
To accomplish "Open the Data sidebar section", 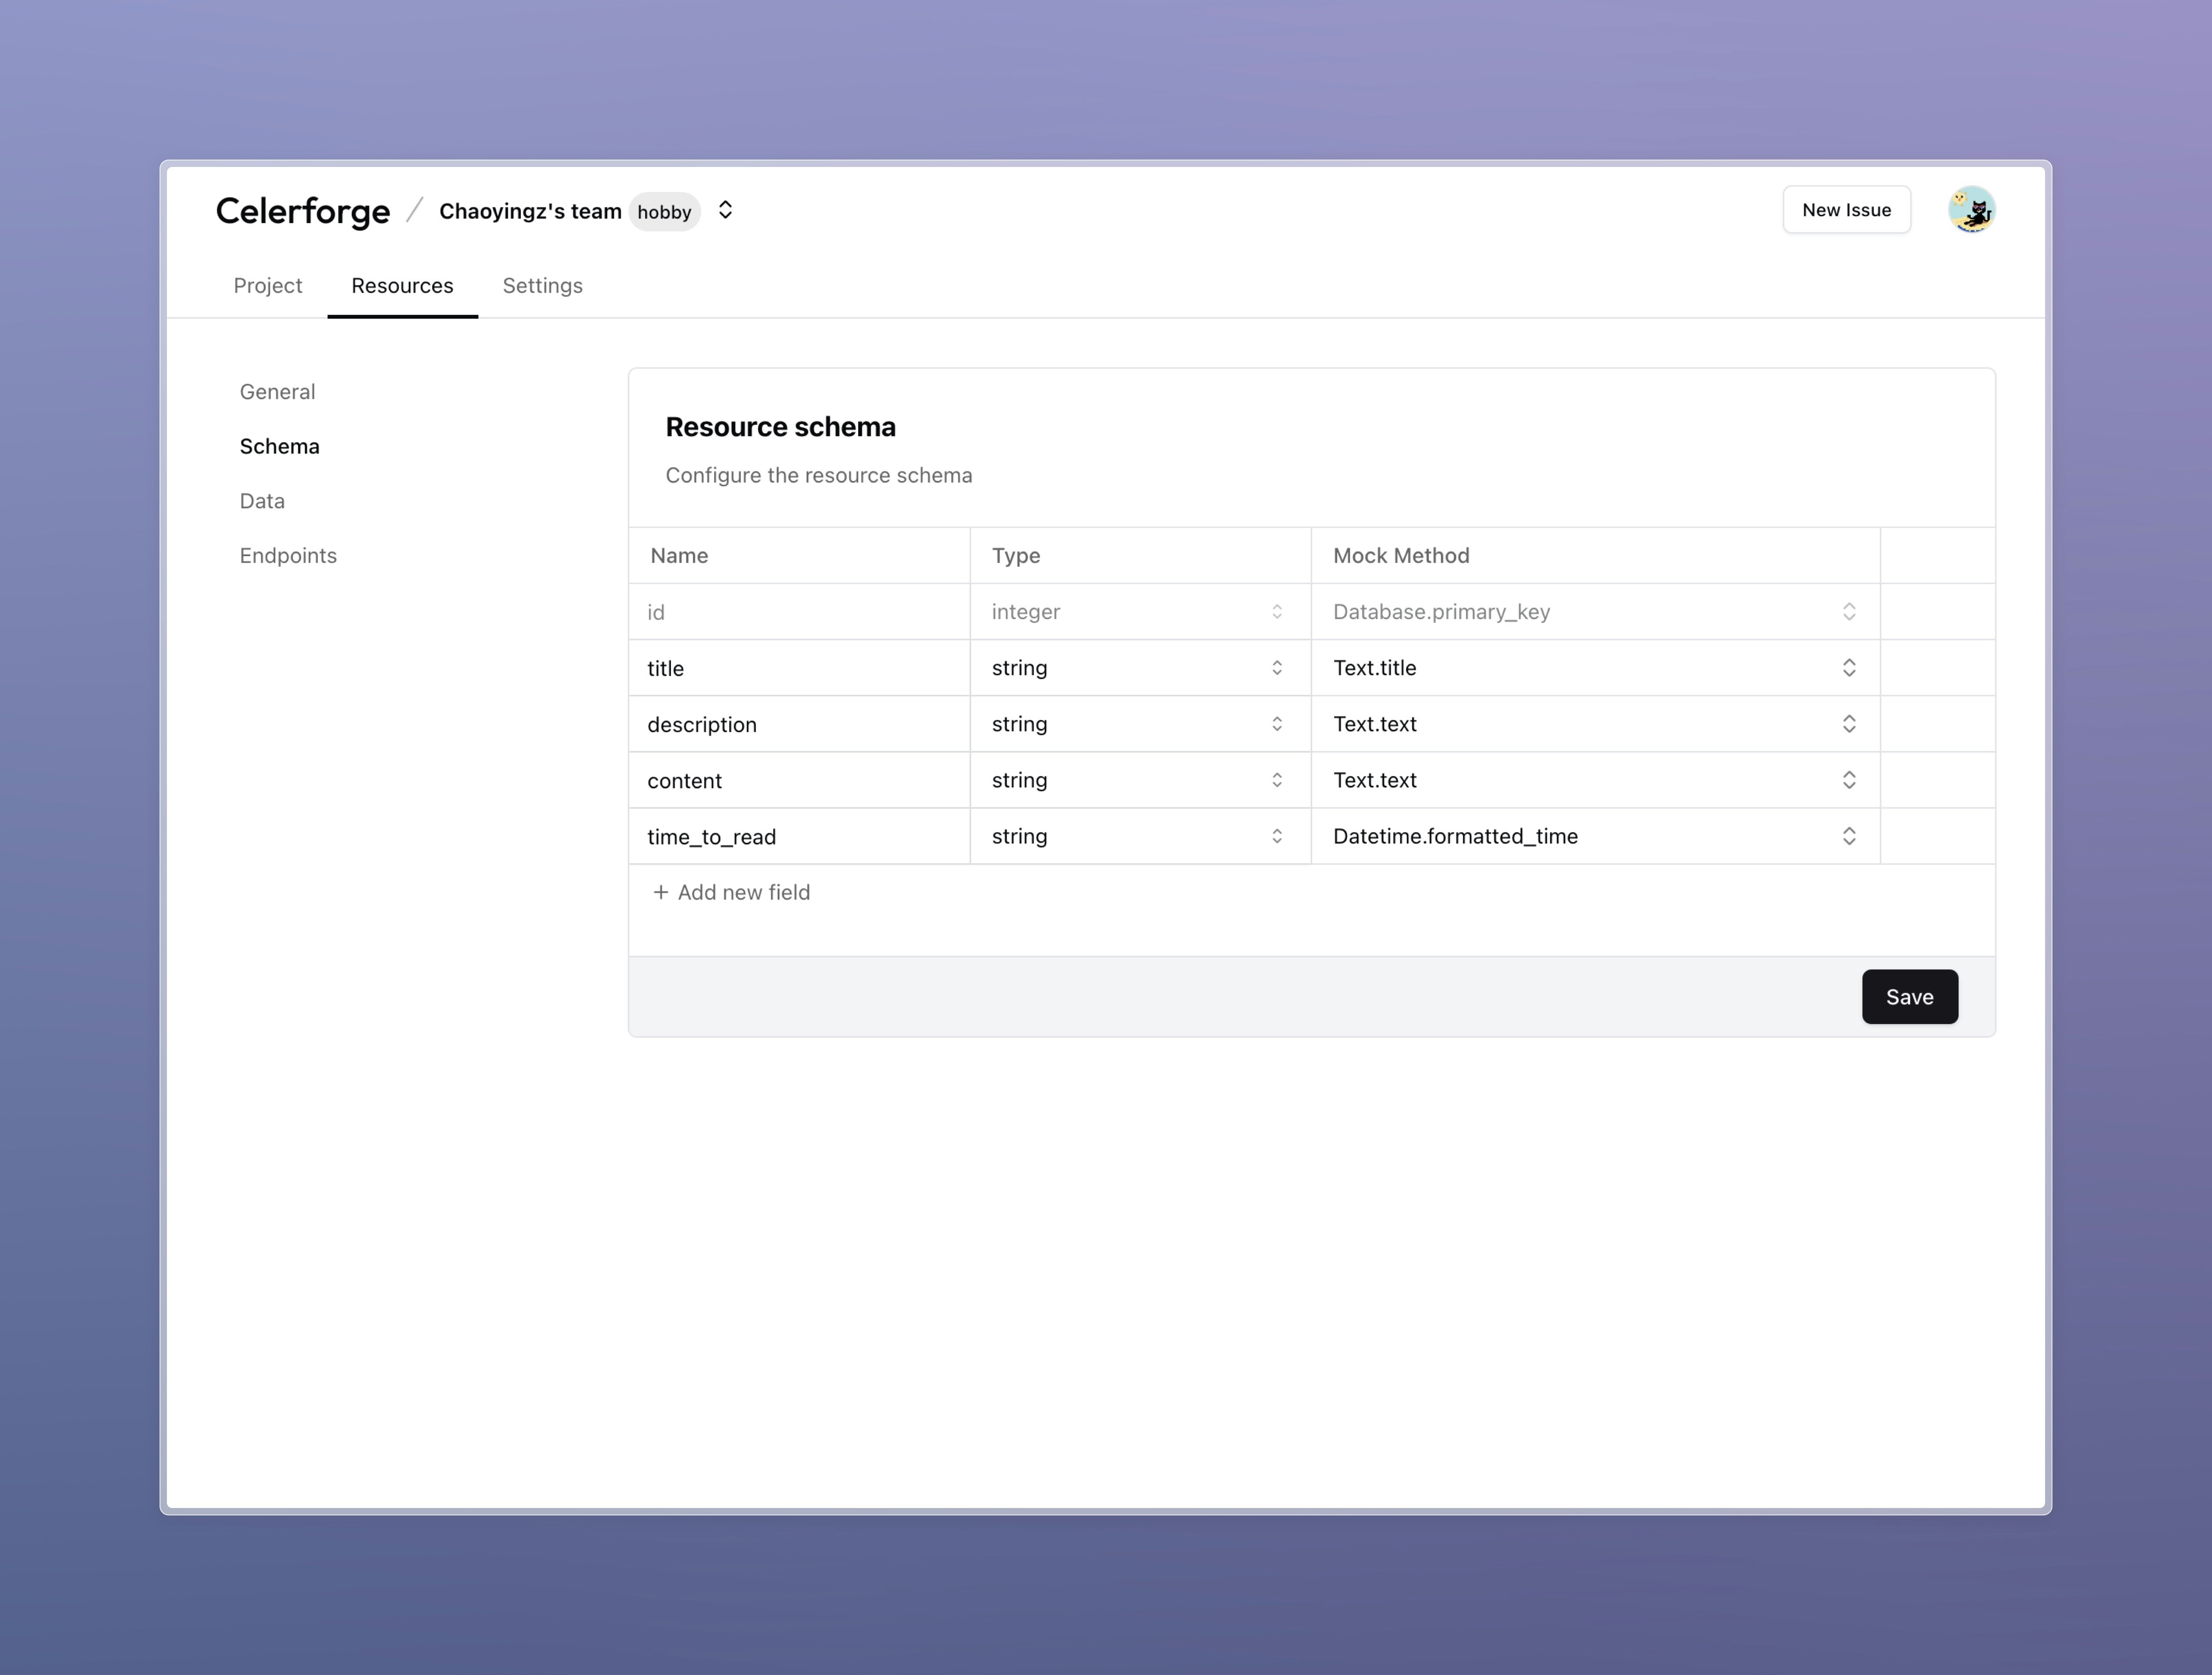I will [x=262, y=501].
